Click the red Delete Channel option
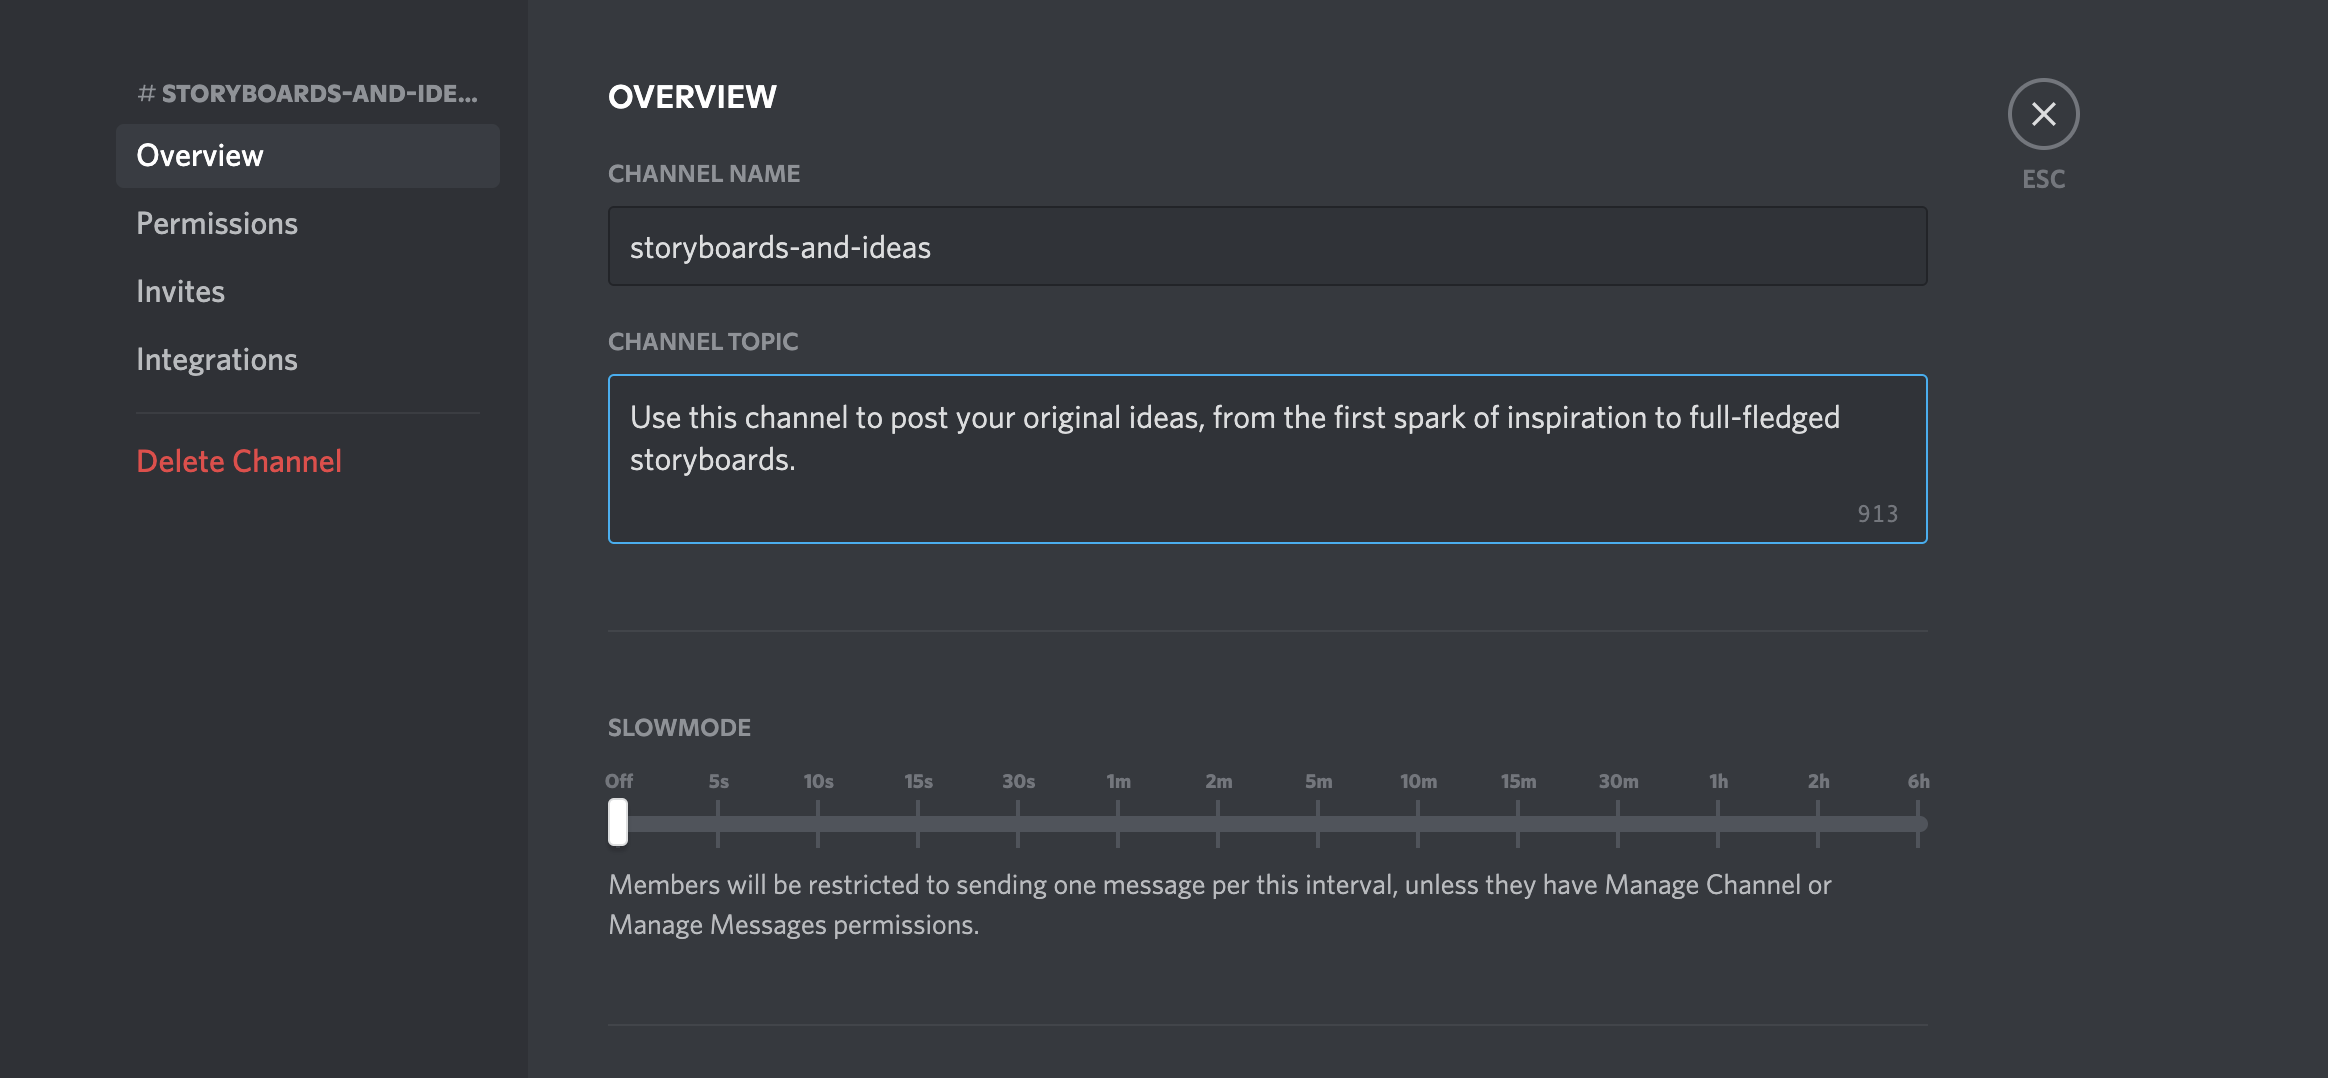The width and height of the screenshot is (2328, 1078). 239,462
